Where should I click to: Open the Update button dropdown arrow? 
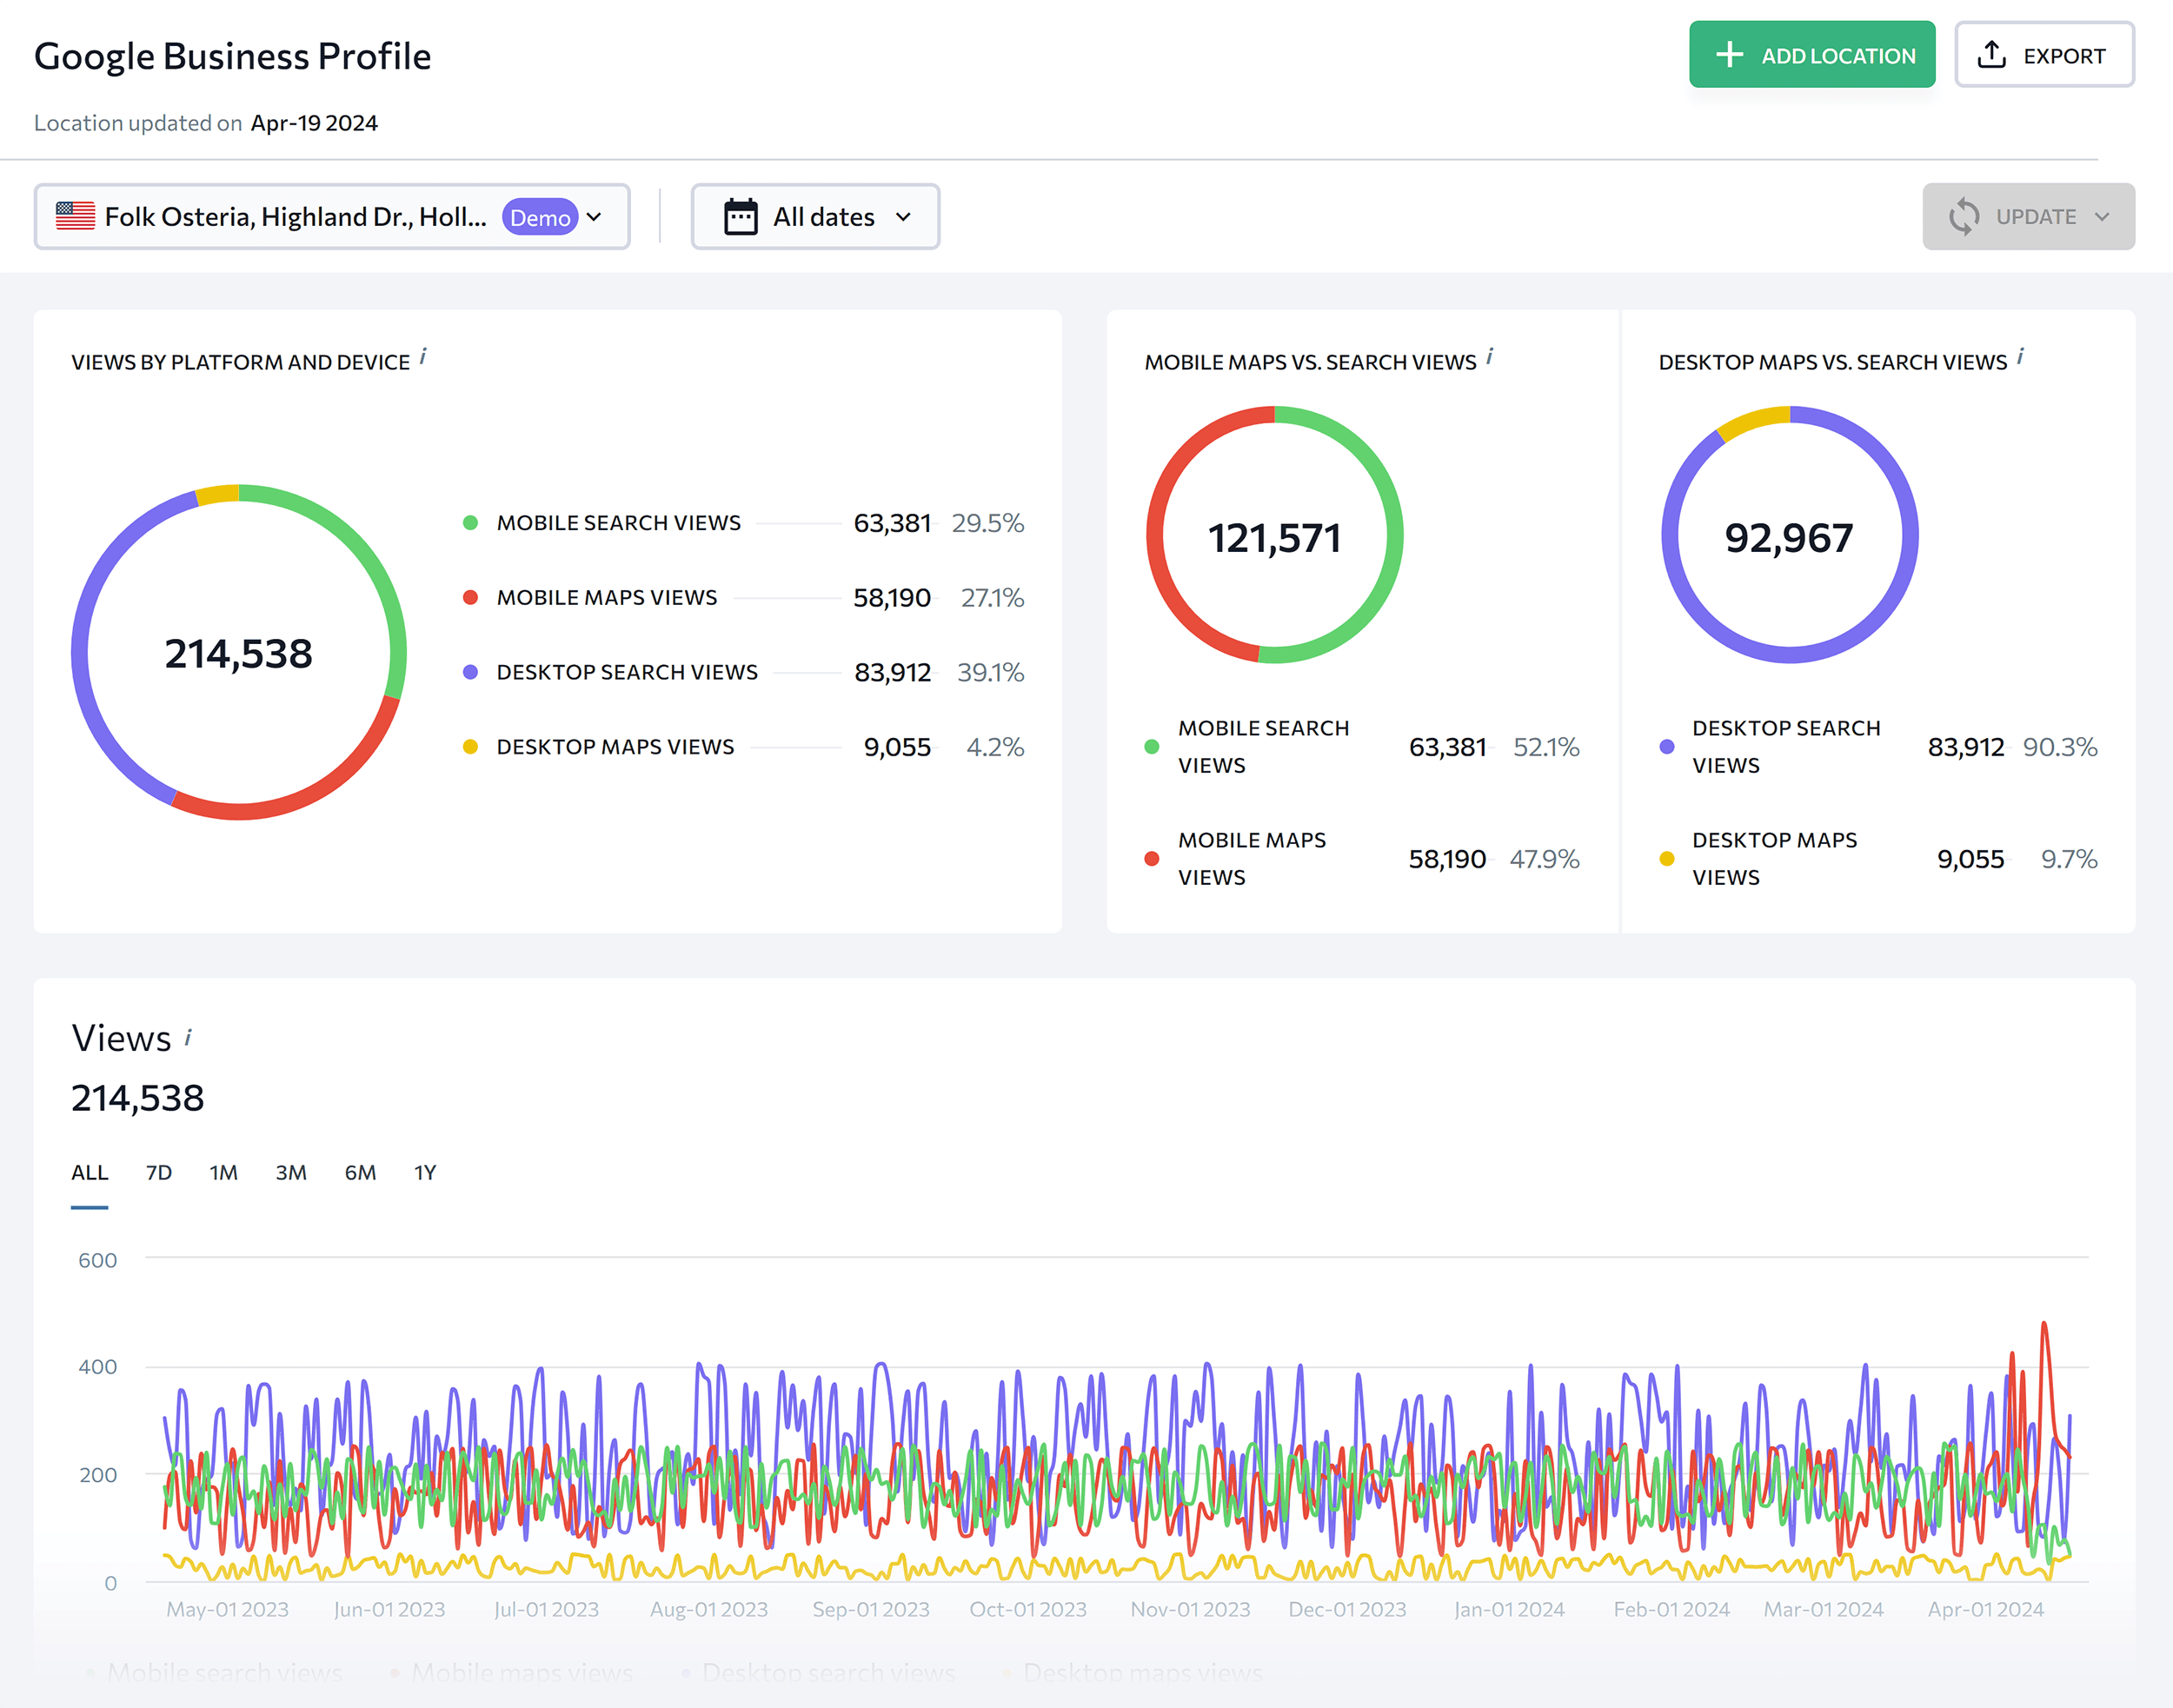click(x=2101, y=217)
